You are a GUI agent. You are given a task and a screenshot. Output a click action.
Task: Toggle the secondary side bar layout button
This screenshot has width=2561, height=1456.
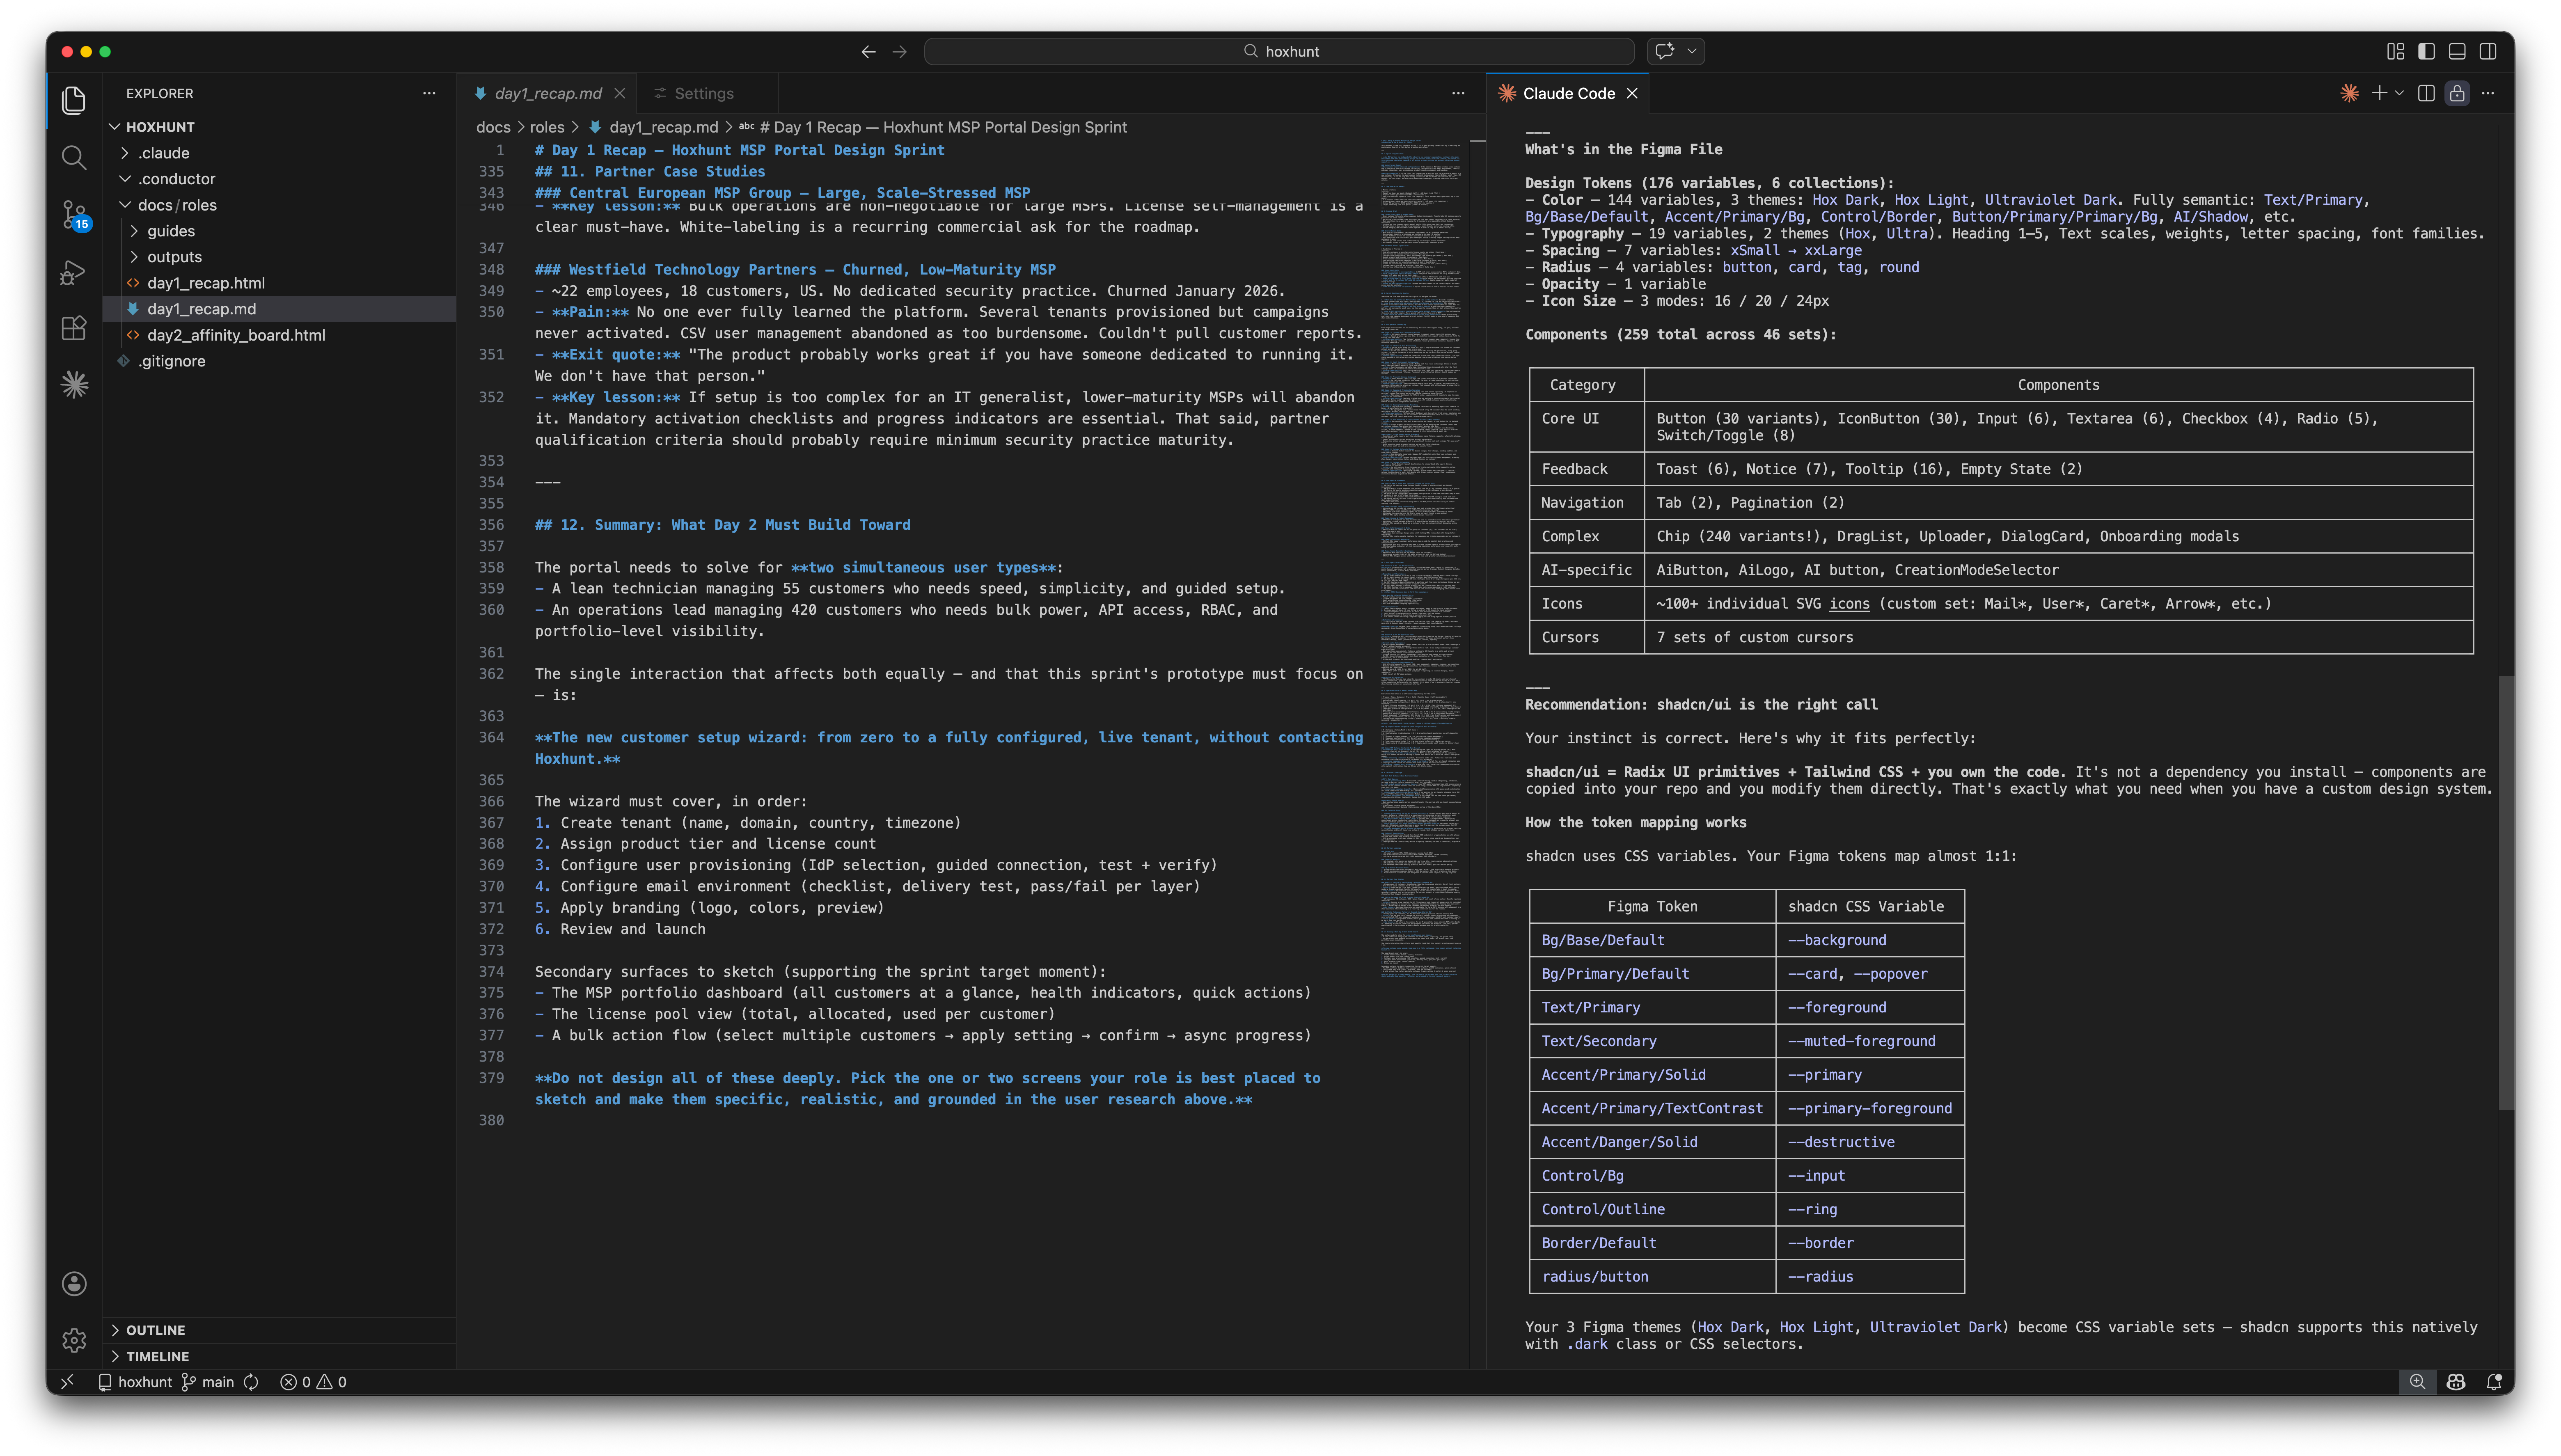coord(2488,51)
